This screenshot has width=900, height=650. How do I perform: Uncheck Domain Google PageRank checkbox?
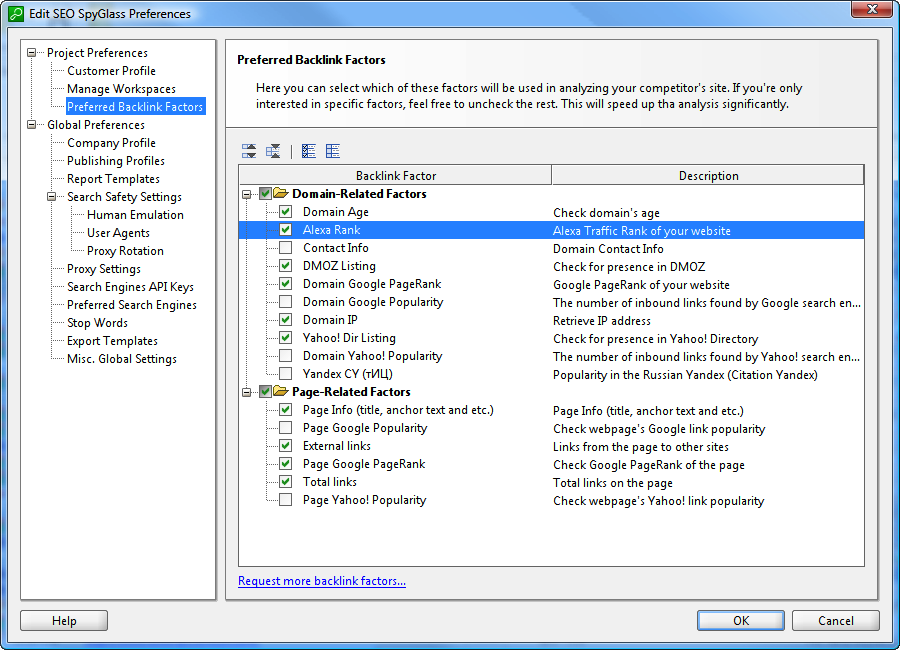(285, 284)
